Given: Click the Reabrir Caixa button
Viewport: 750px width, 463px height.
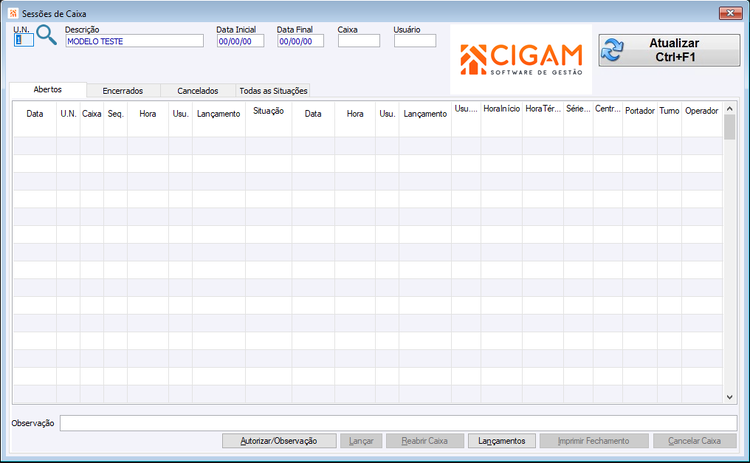Looking at the screenshot, I should point(425,441).
